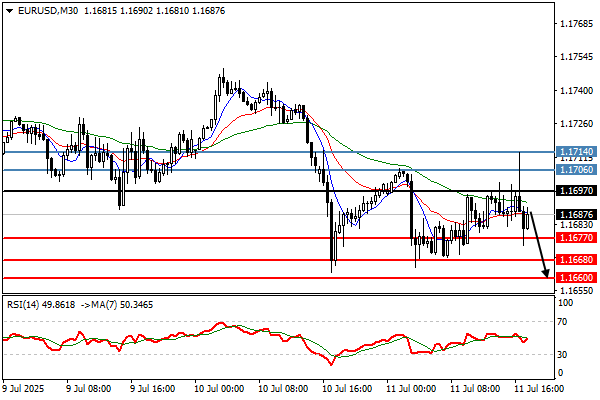Click the 1.16600 red support level label
The width and height of the screenshot is (600, 400).
(x=576, y=278)
